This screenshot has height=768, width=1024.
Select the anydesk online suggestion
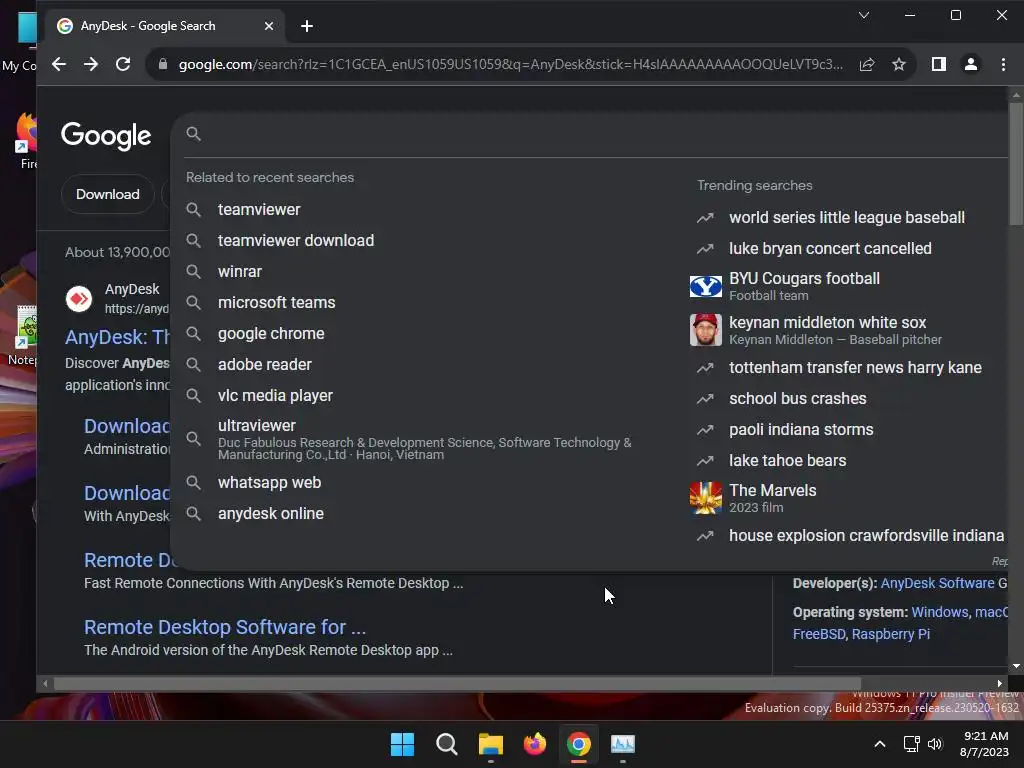pyautogui.click(x=270, y=513)
